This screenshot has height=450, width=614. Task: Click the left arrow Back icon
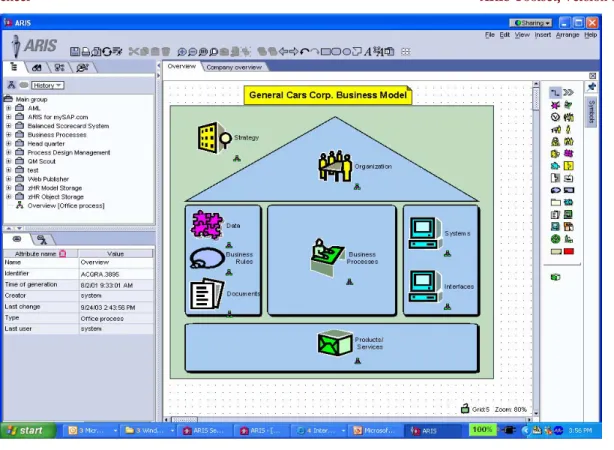pyautogui.click(x=283, y=51)
